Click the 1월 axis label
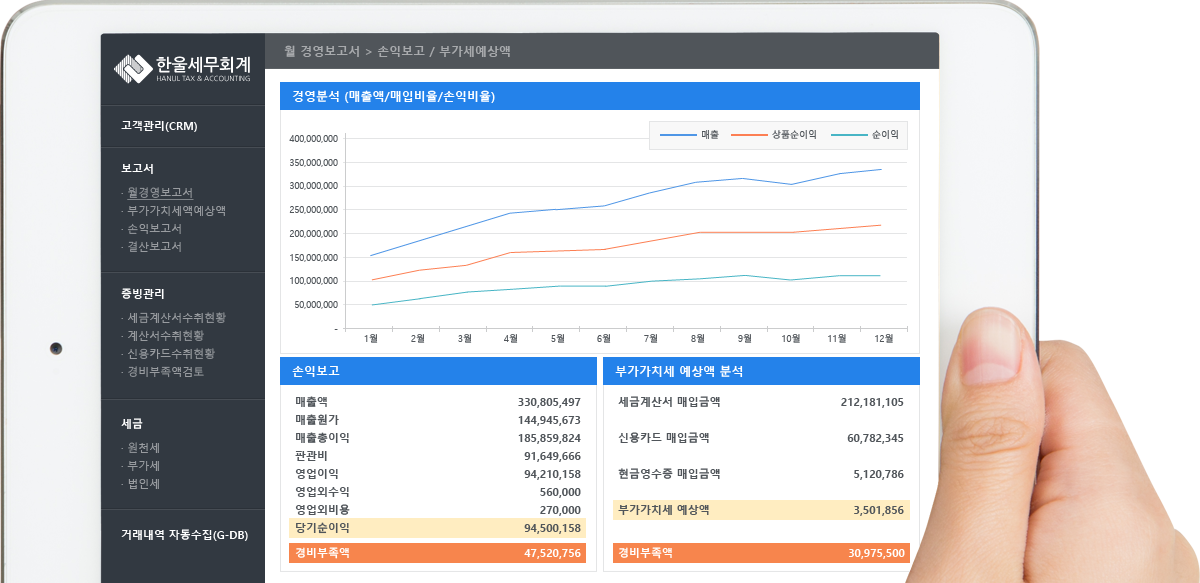The height and width of the screenshot is (583, 1200). click(x=371, y=339)
